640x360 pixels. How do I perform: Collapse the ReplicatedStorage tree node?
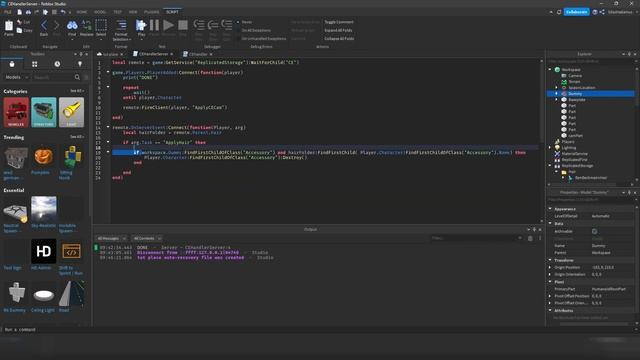[x=550, y=166]
